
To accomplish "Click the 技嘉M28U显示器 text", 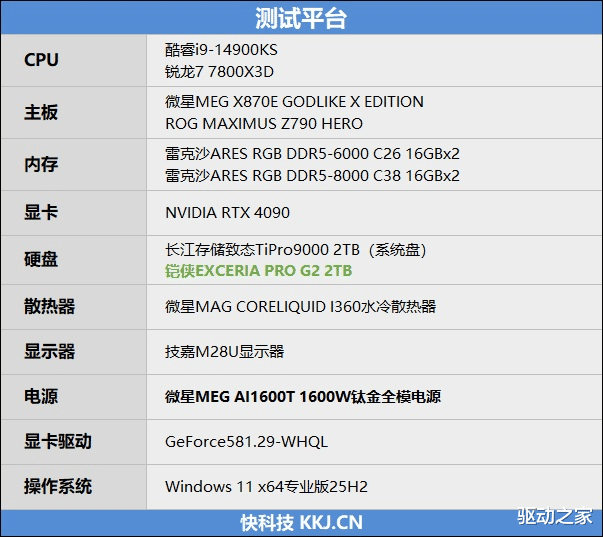I will [x=225, y=352].
